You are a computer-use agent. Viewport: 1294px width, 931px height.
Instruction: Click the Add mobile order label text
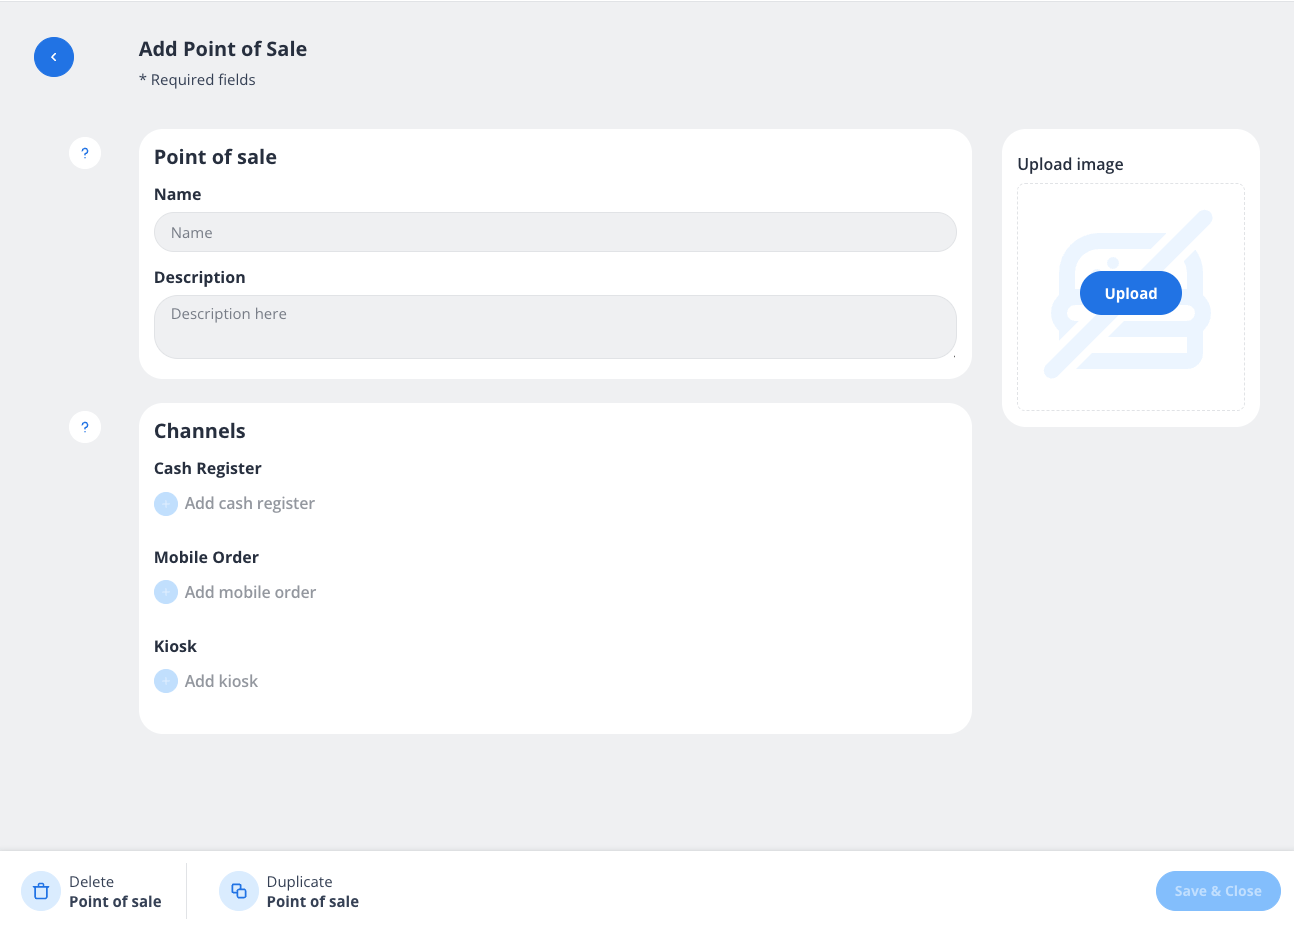[250, 591]
